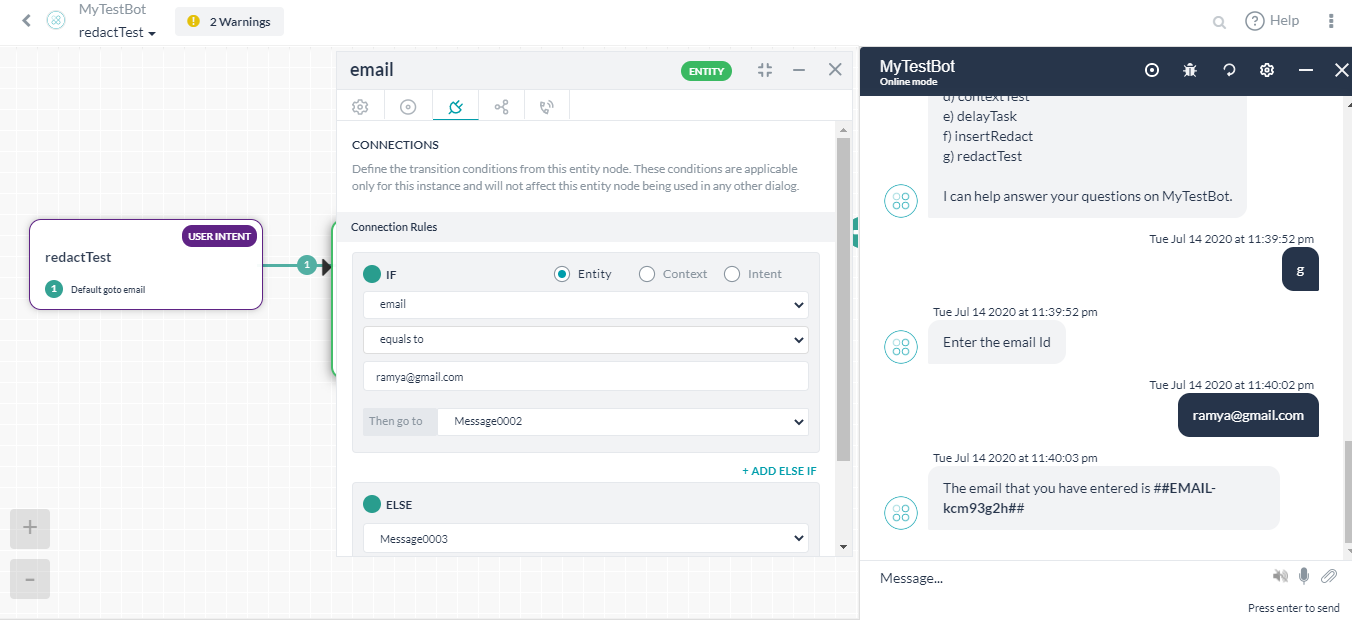Image resolution: width=1352 pixels, height=620 pixels.
Task: Open the IVR voice call properties tab
Action: (547, 107)
